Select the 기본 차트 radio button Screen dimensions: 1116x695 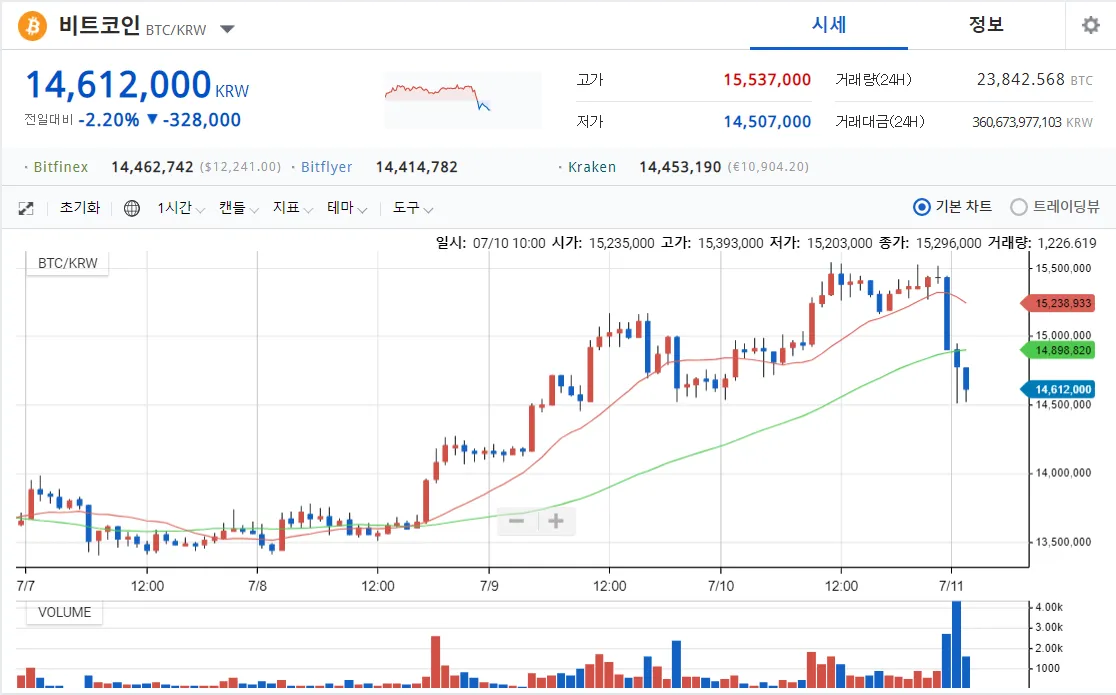click(x=922, y=207)
